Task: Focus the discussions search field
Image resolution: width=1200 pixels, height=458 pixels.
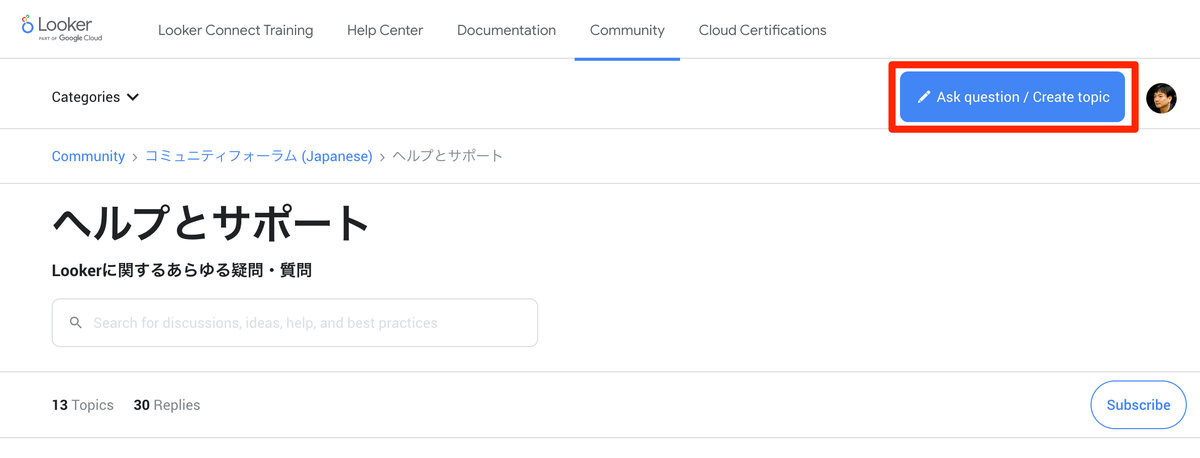Action: point(295,323)
